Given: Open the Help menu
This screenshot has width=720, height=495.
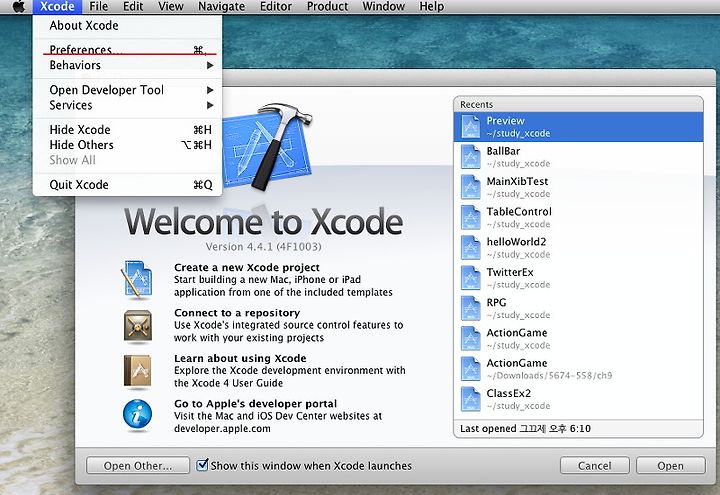Looking at the screenshot, I should tap(432, 6).
